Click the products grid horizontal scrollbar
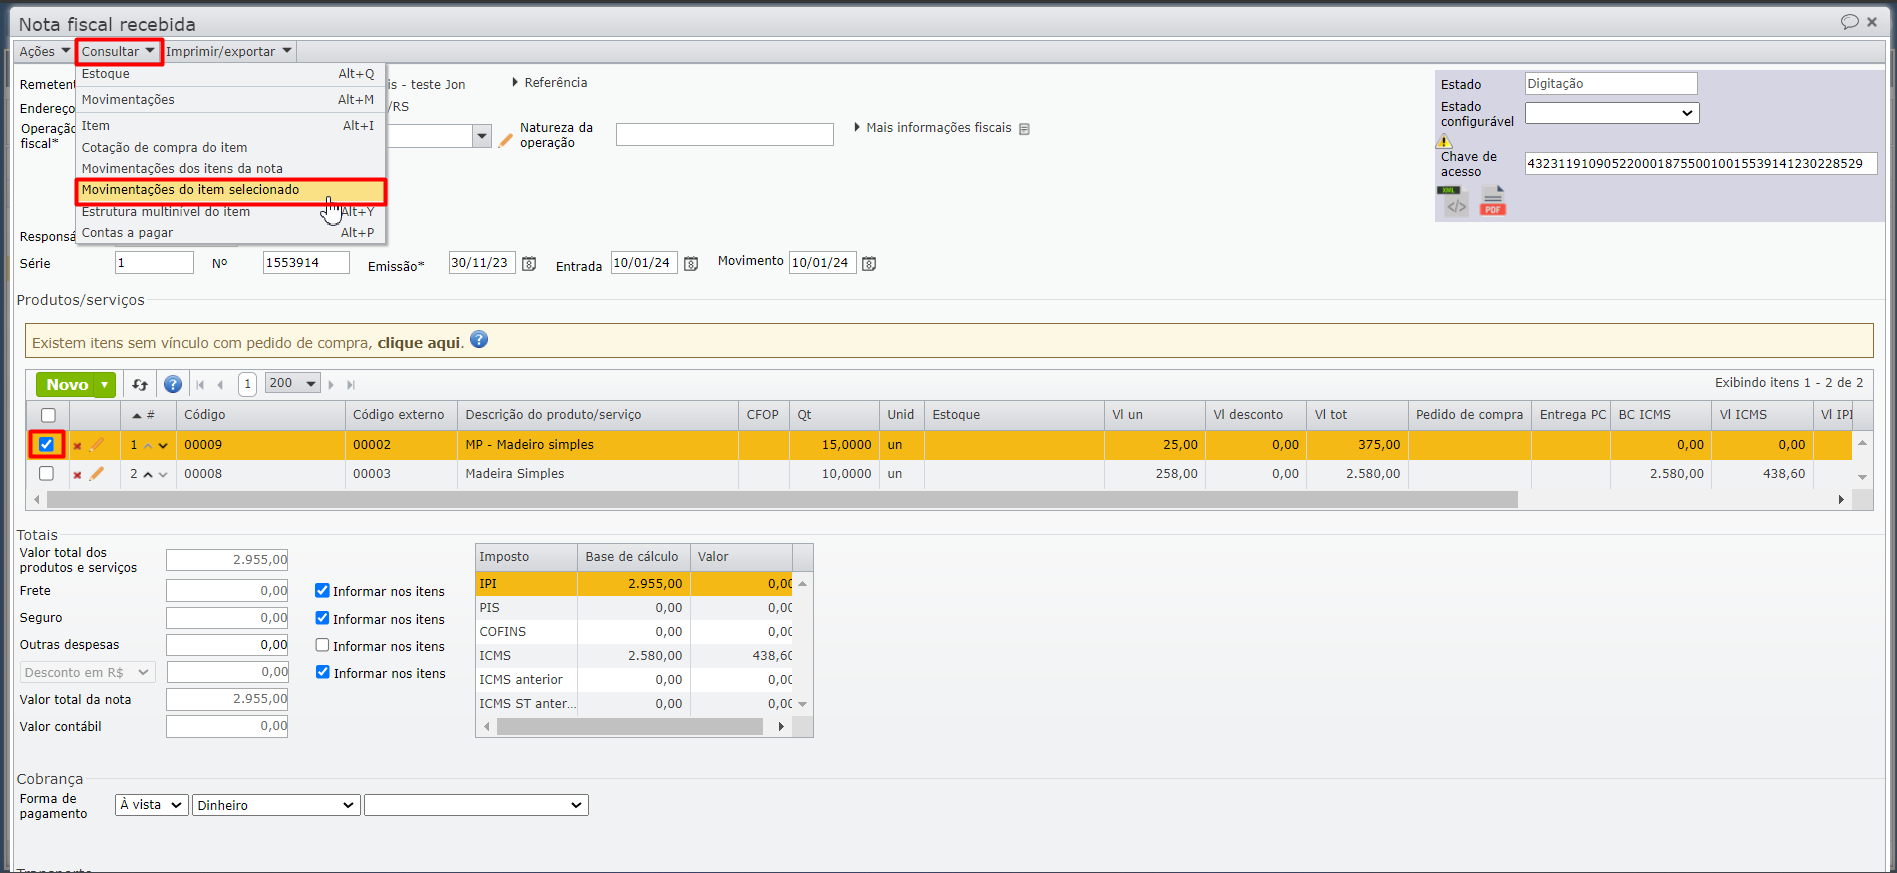The width and height of the screenshot is (1897, 873). click(x=780, y=499)
